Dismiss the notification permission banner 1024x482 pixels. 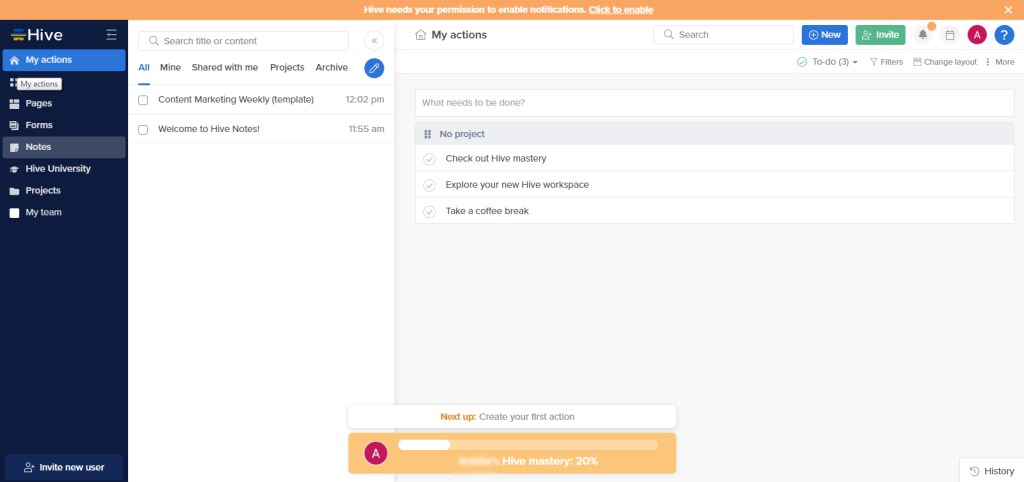pos(1008,9)
